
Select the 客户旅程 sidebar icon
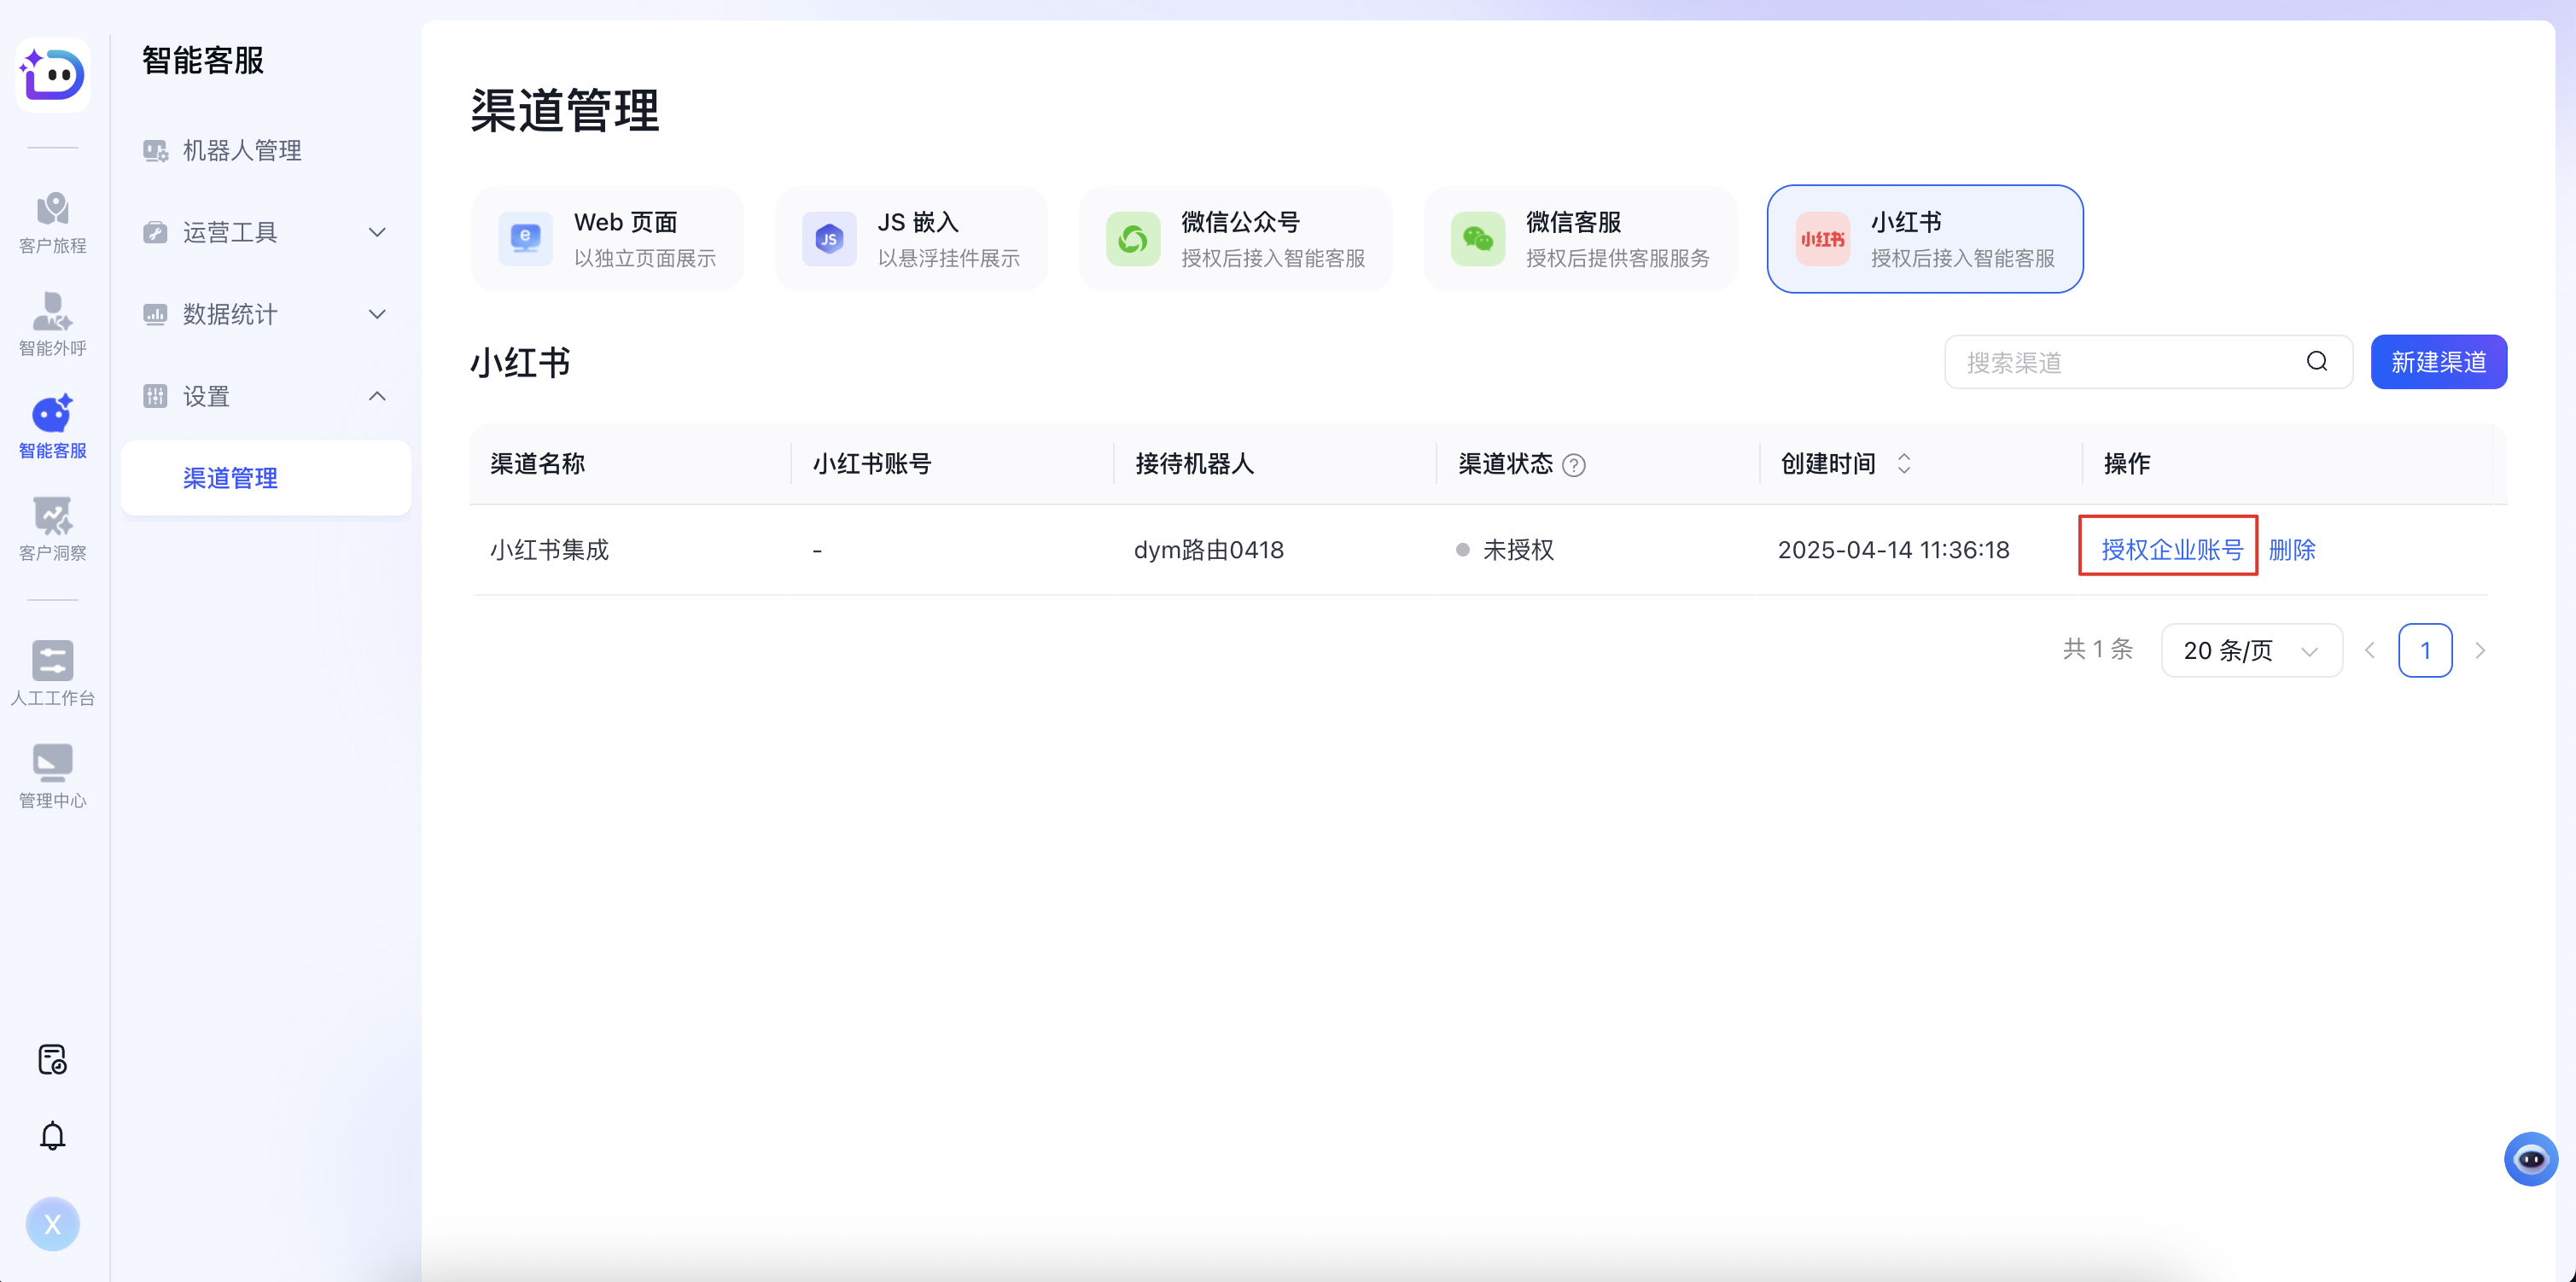[x=53, y=222]
